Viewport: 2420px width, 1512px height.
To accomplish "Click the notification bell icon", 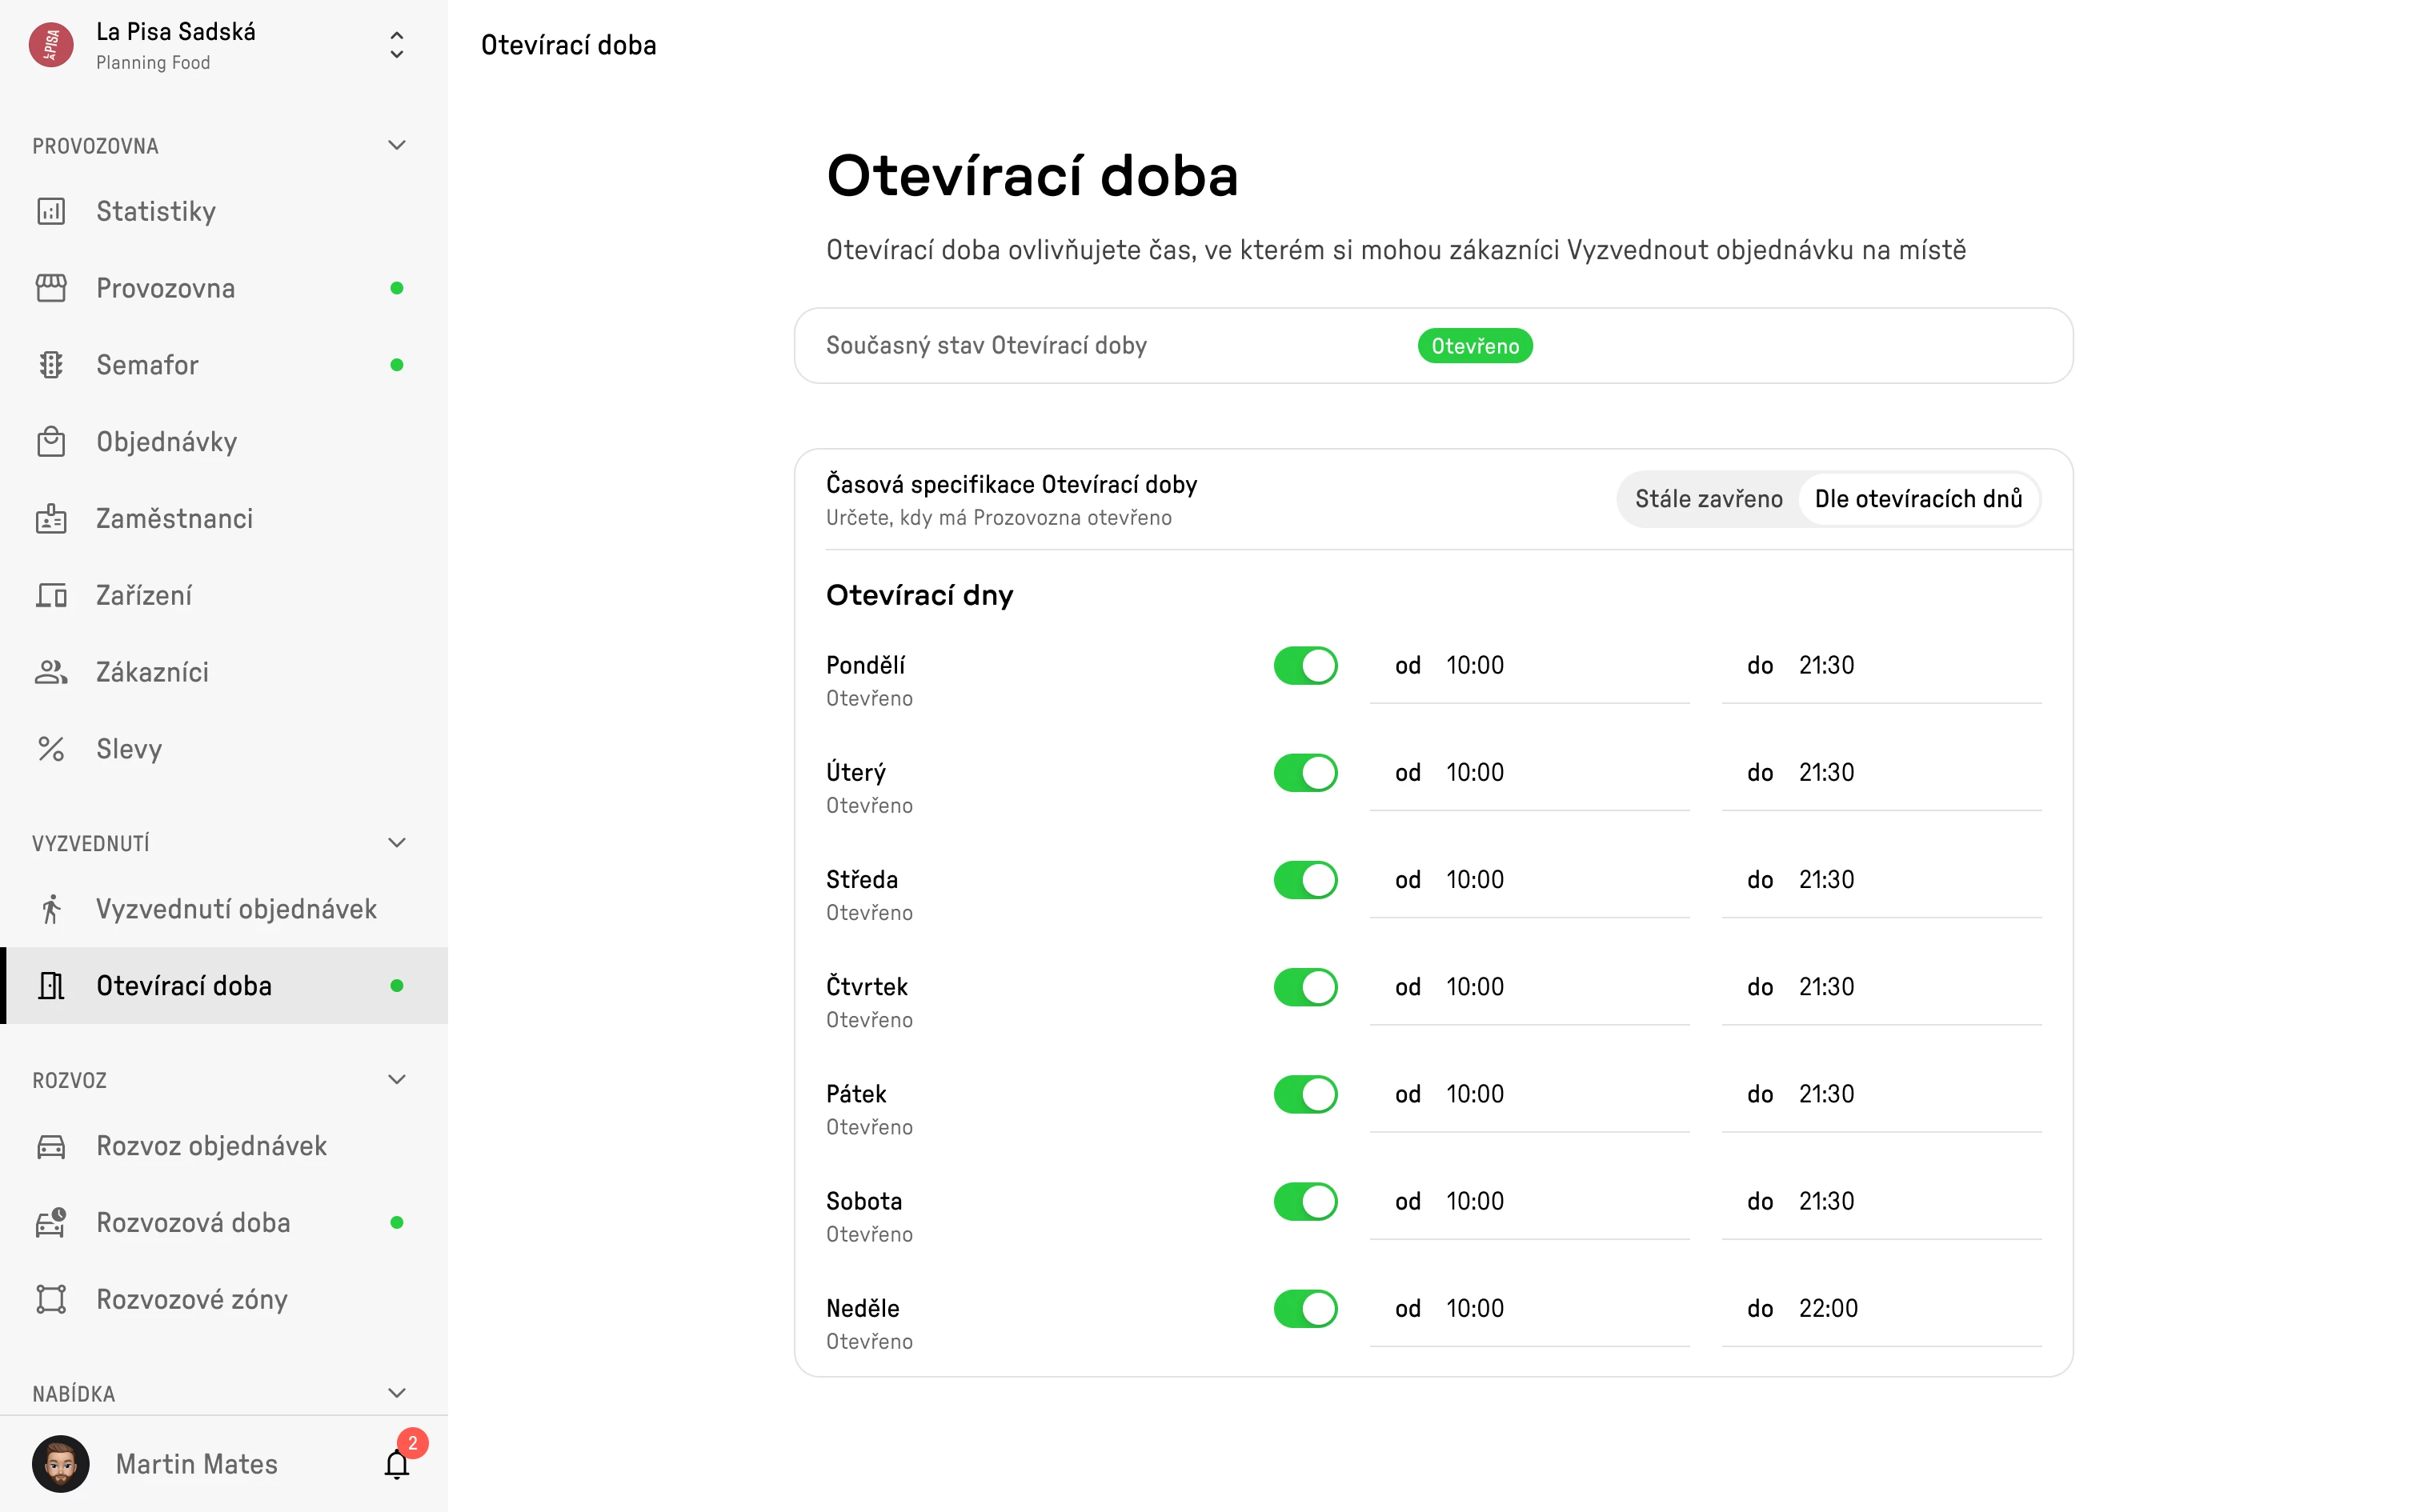I will click(x=397, y=1464).
